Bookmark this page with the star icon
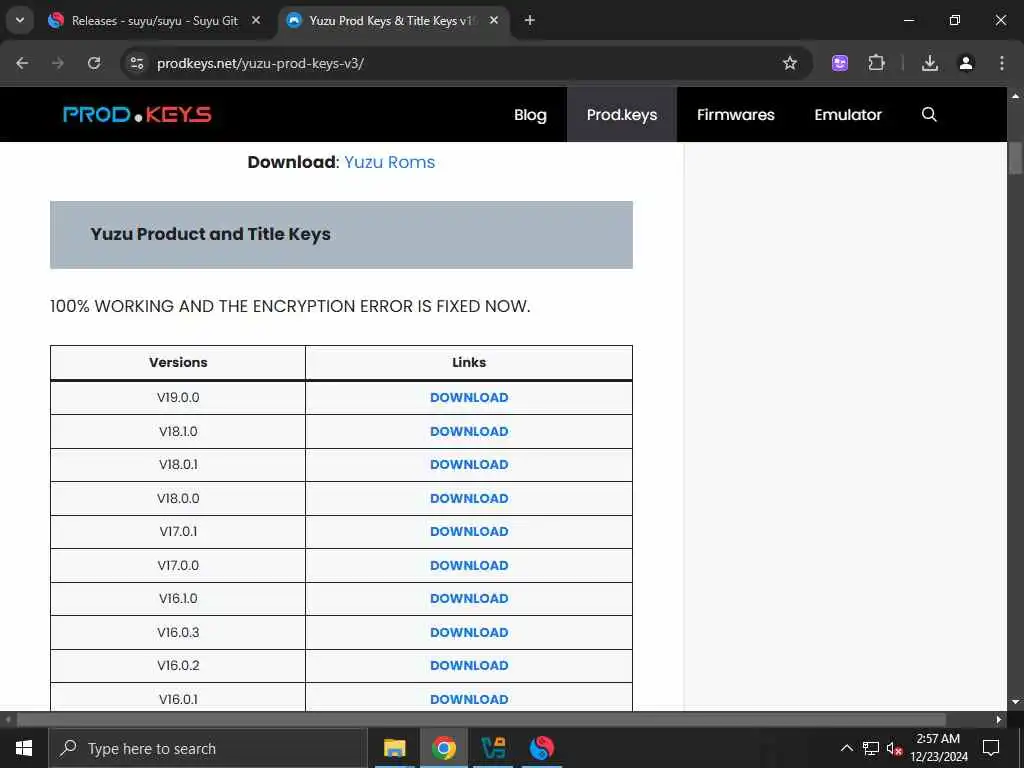The width and height of the screenshot is (1024, 768). [x=790, y=63]
